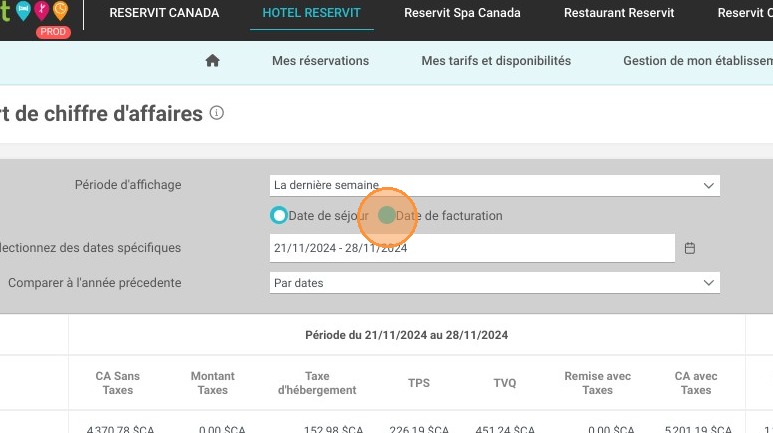Click the Remise avec Taxes column header

point(597,383)
